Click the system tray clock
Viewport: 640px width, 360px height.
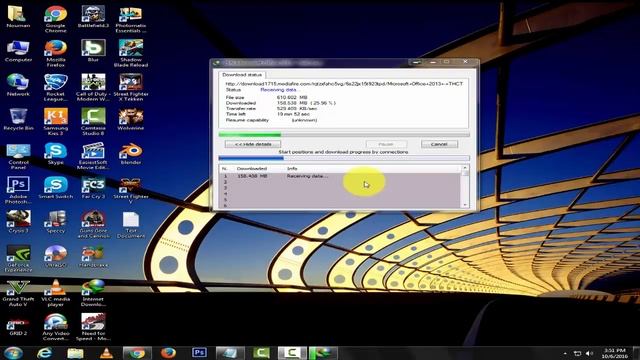click(615, 353)
